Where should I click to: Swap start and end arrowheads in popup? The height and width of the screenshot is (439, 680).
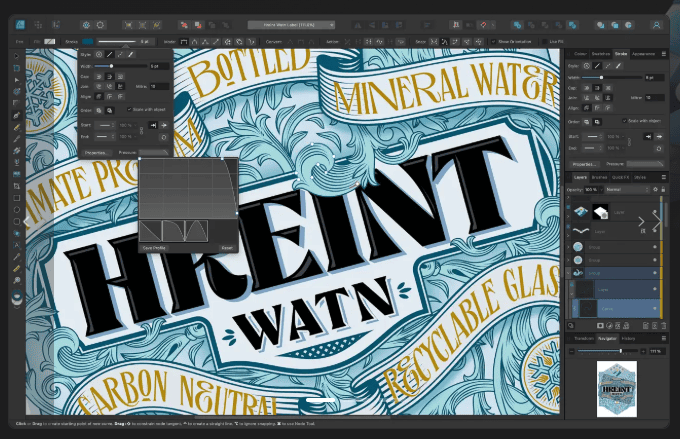(163, 137)
